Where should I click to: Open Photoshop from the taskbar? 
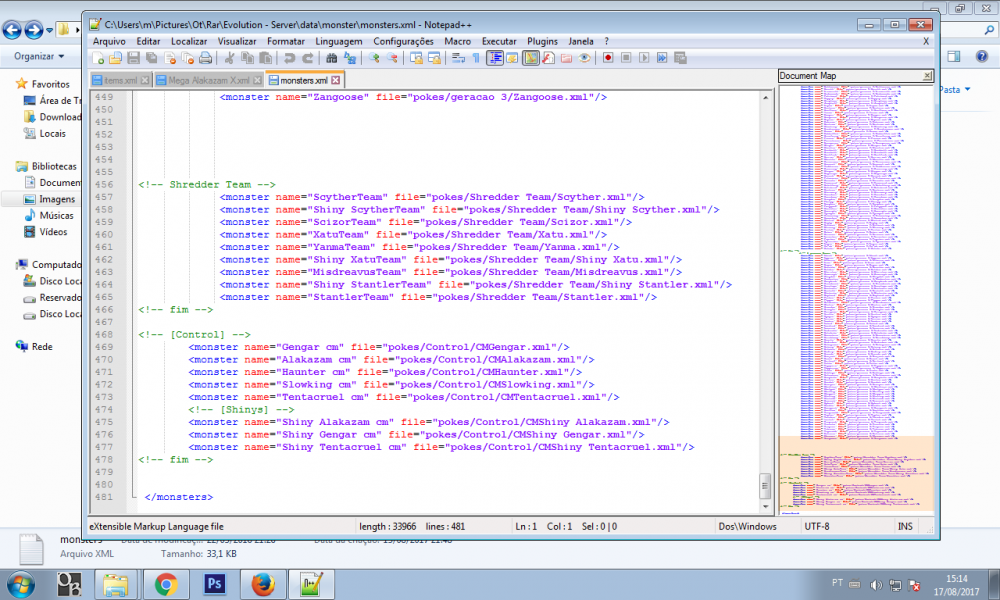214,584
